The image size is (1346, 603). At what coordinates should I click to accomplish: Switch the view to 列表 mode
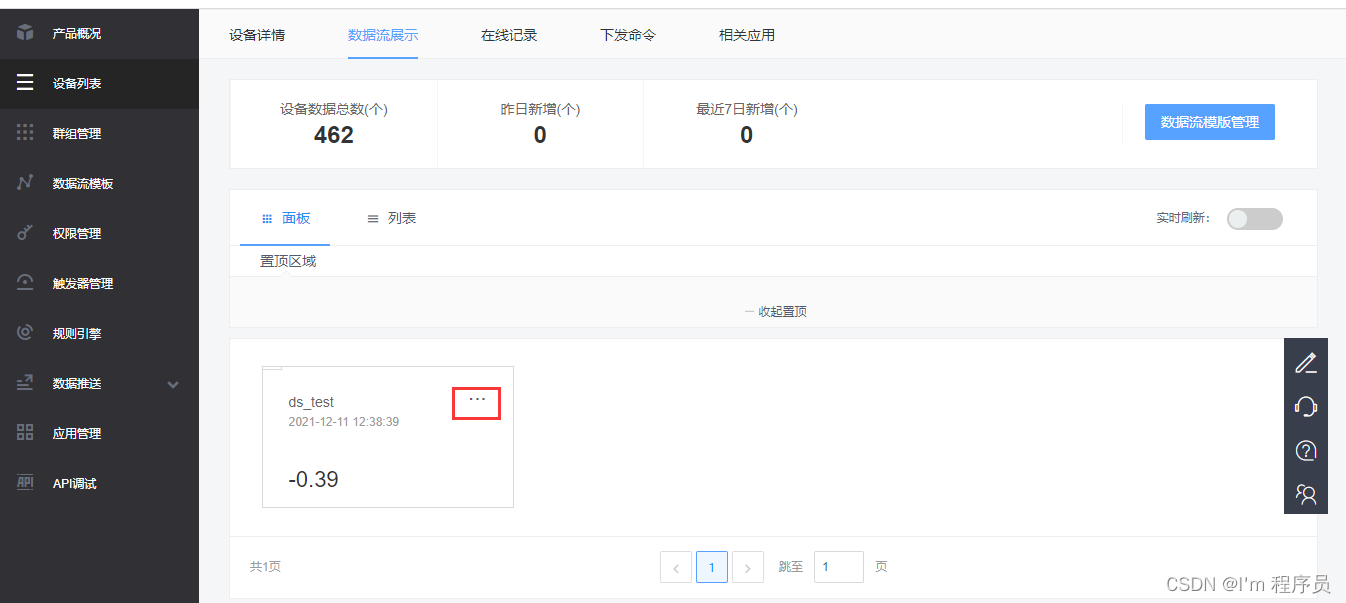click(x=391, y=218)
